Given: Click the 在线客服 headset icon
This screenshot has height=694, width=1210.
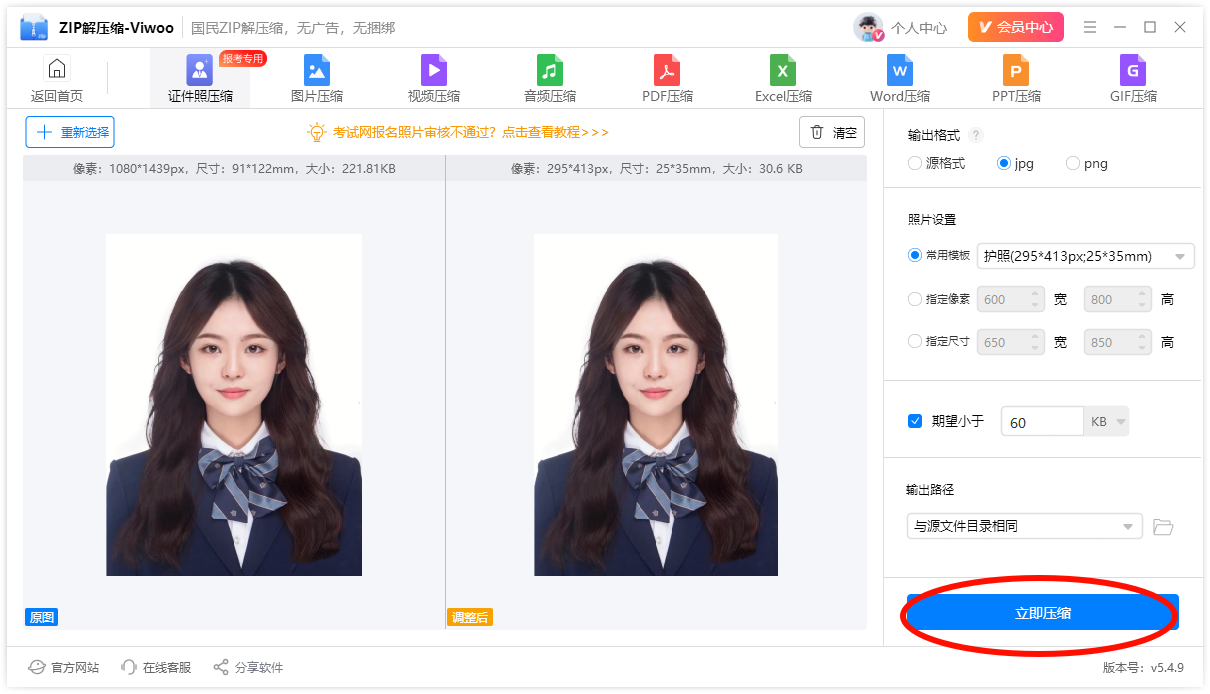Looking at the screenshot, I should pyautogui.click(x=129, y=667).
